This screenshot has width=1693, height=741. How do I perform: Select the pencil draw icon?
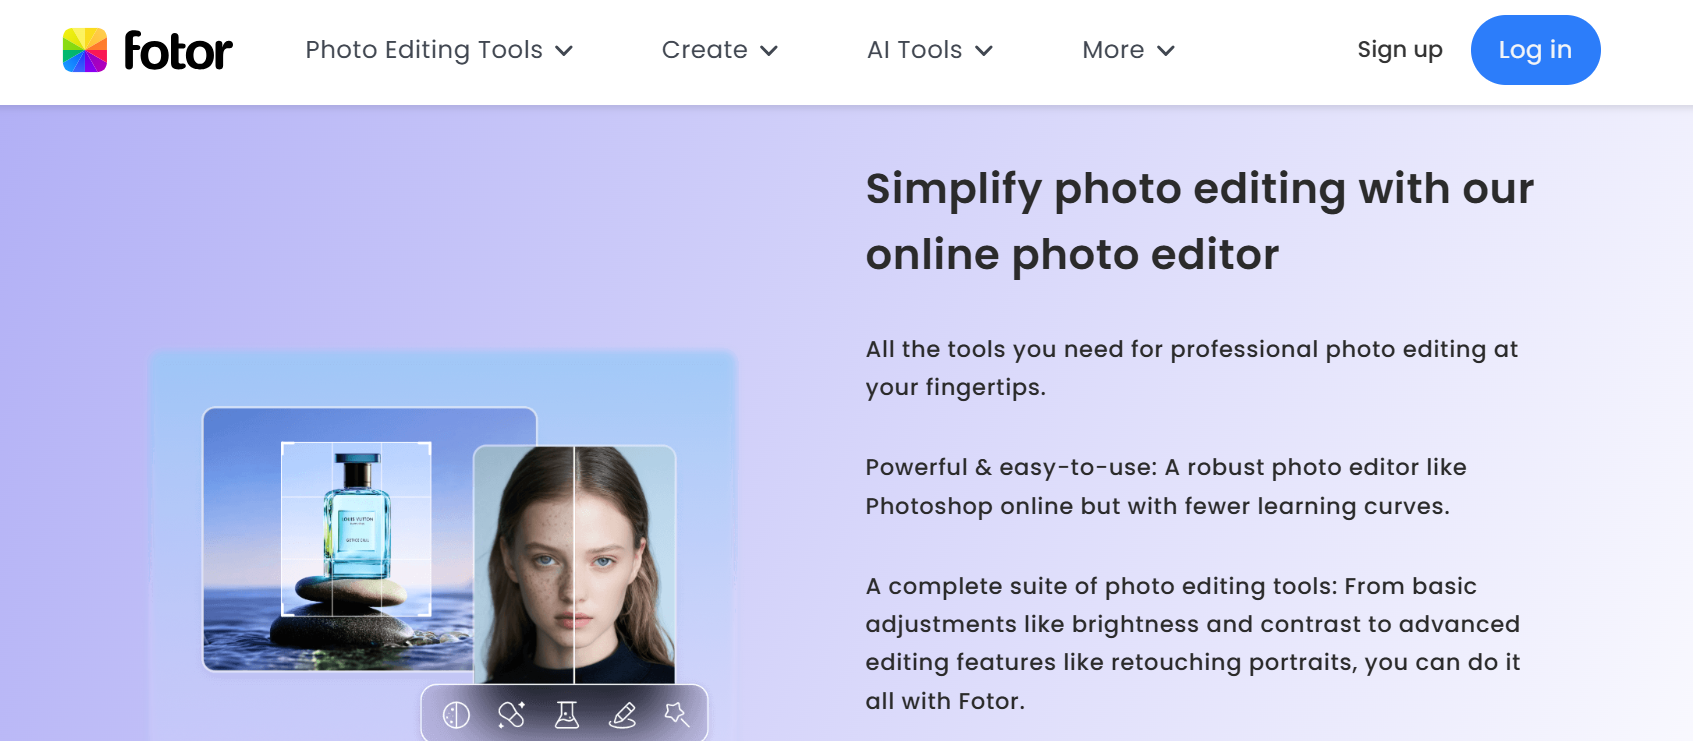(x=622, y=714)
